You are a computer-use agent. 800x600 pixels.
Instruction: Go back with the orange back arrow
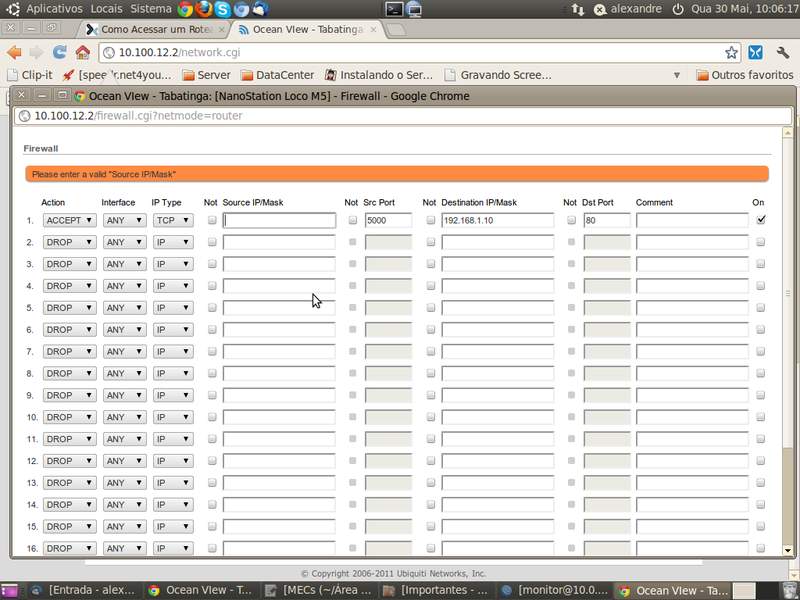[14, 52]
